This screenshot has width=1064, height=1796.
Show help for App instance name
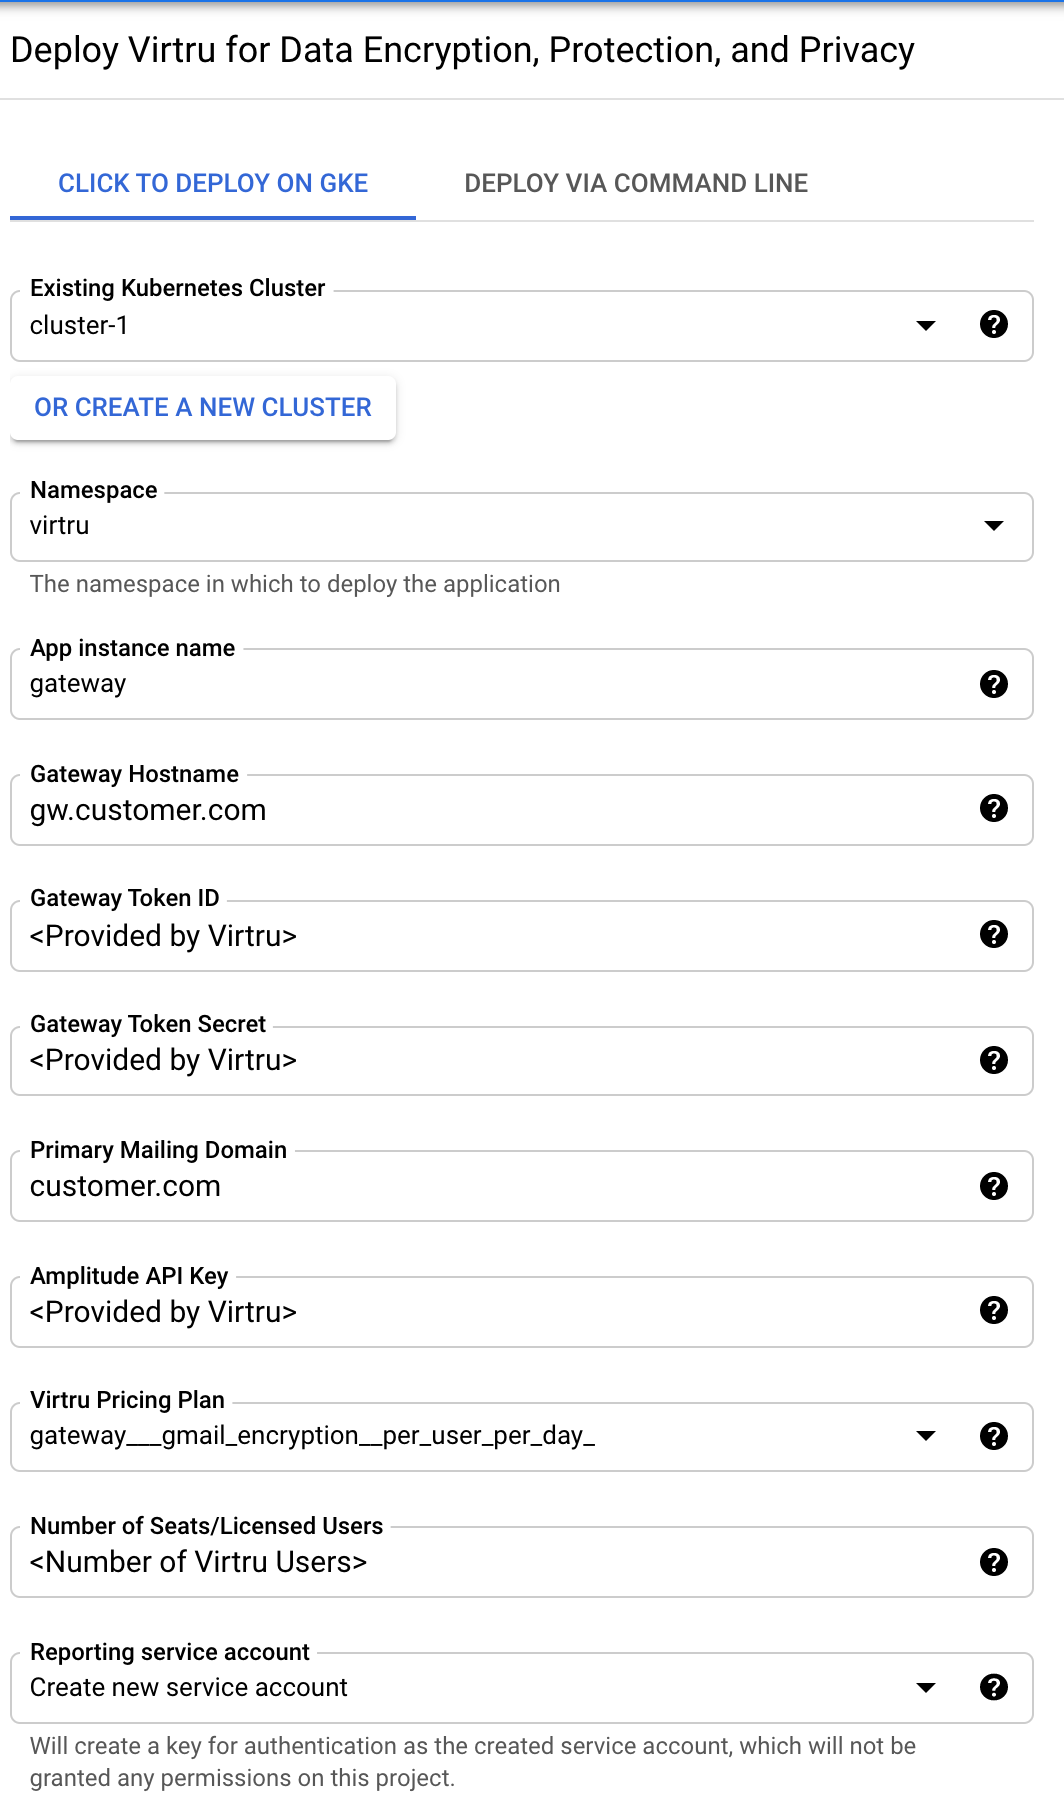click(x=993, y=684)
